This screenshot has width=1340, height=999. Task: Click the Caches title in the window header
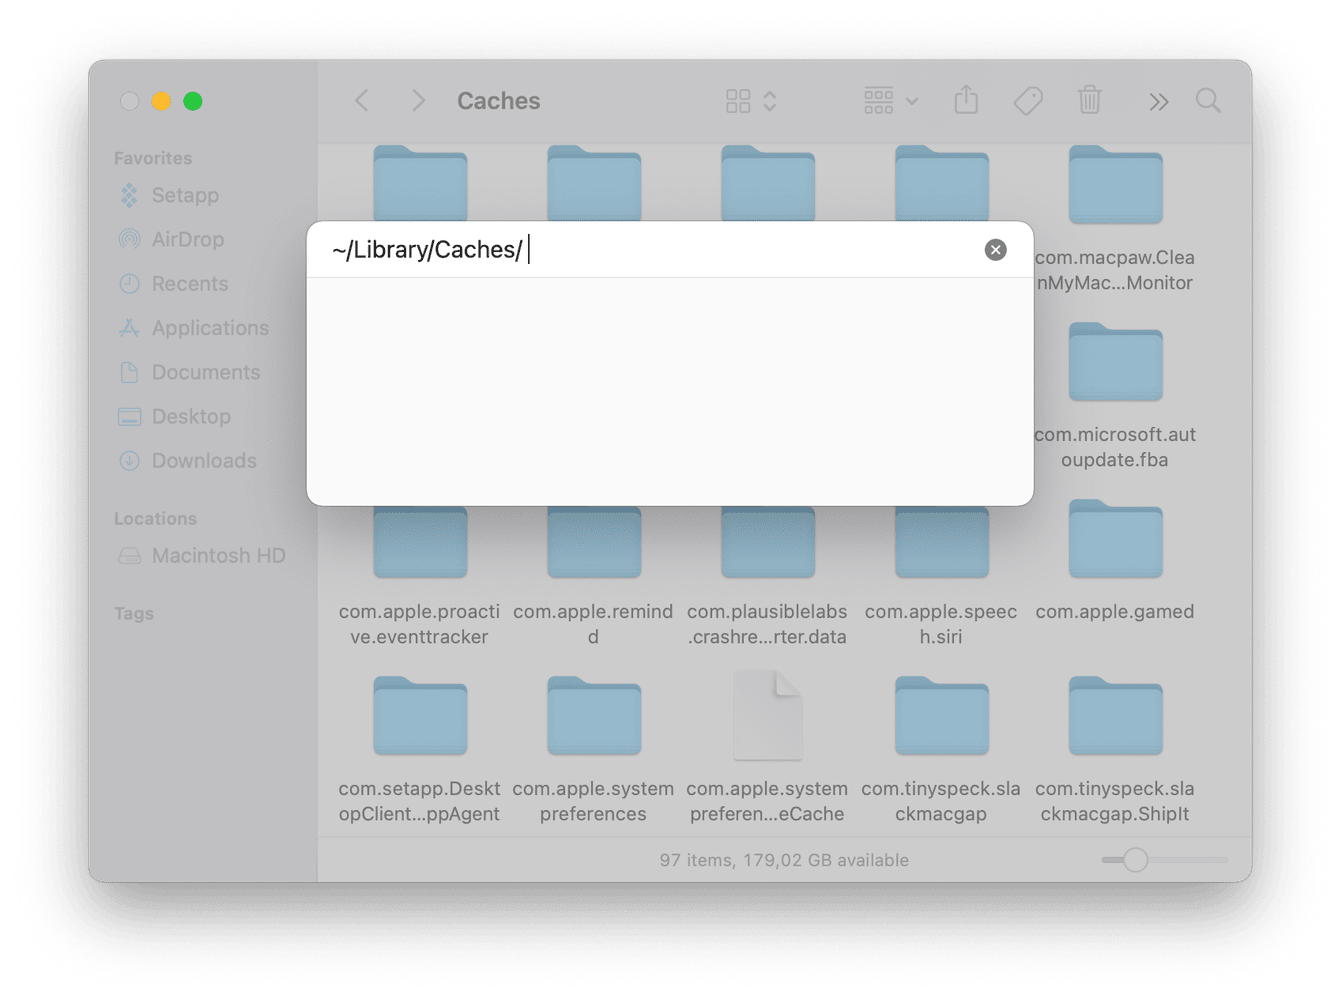tap(498, 100)
